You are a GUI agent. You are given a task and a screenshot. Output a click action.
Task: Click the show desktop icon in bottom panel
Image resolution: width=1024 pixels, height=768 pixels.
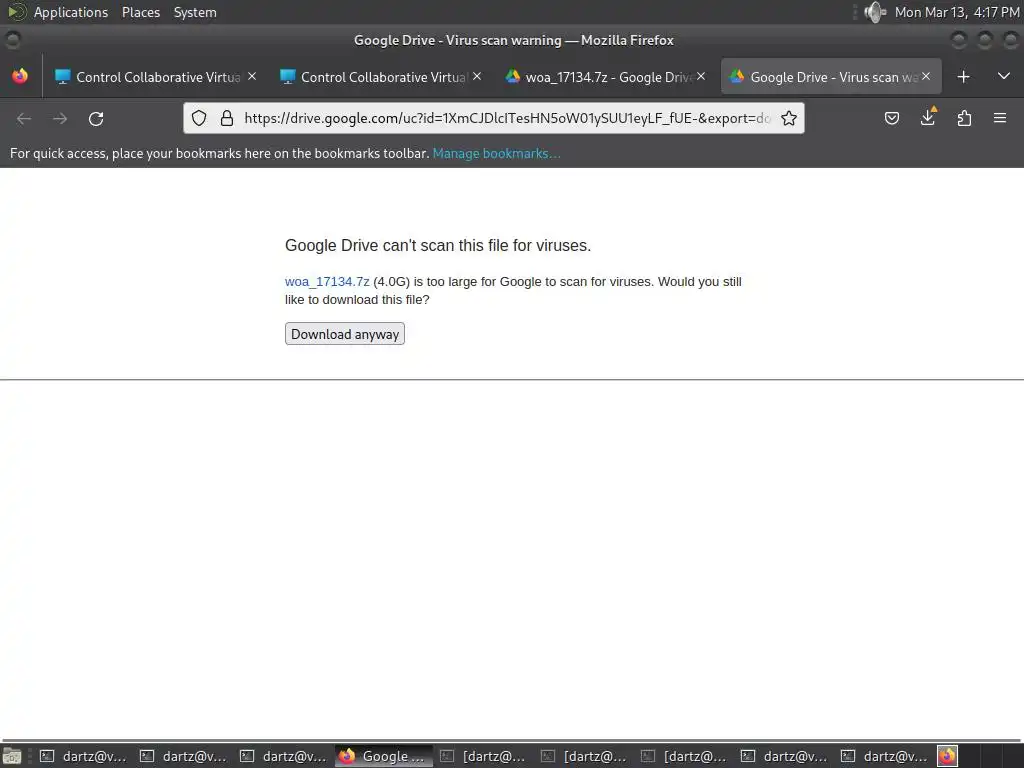tap(12, 756)
